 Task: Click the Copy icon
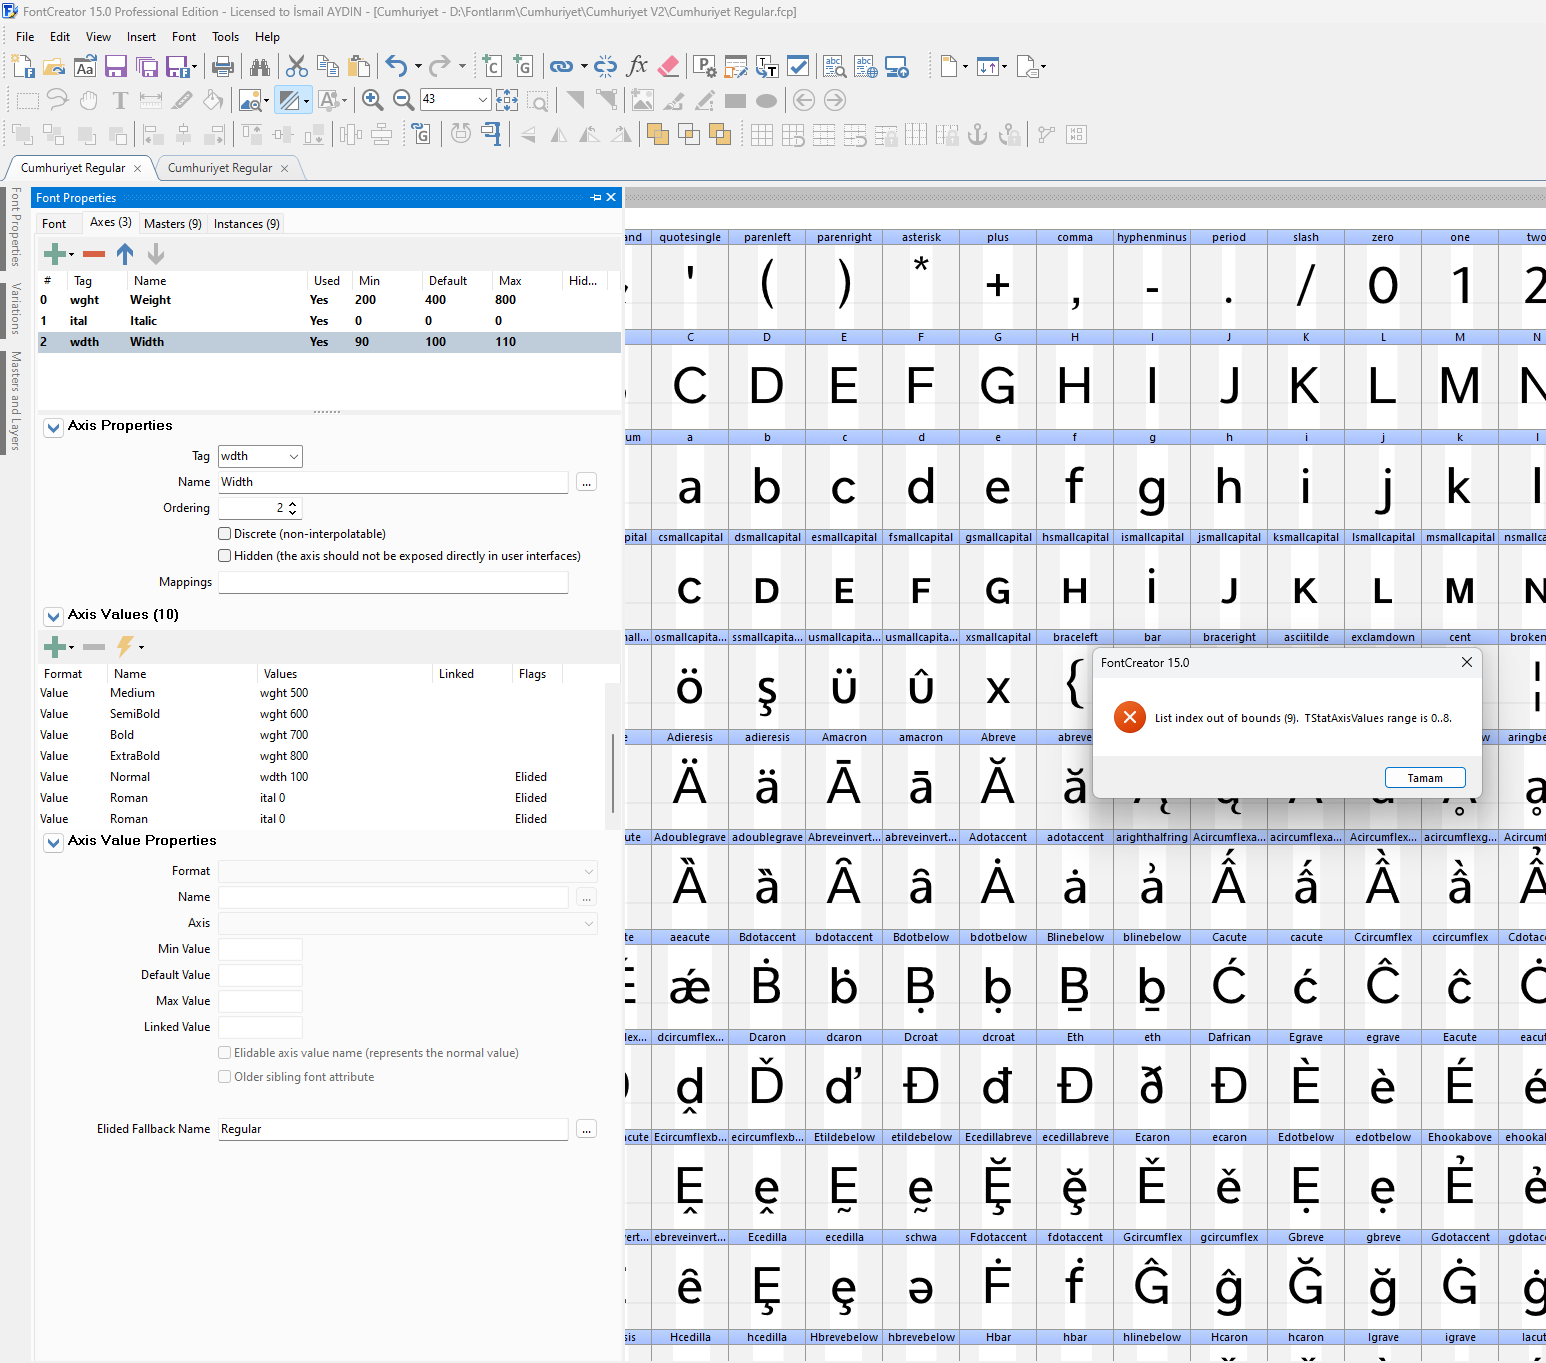coord(328,67)
